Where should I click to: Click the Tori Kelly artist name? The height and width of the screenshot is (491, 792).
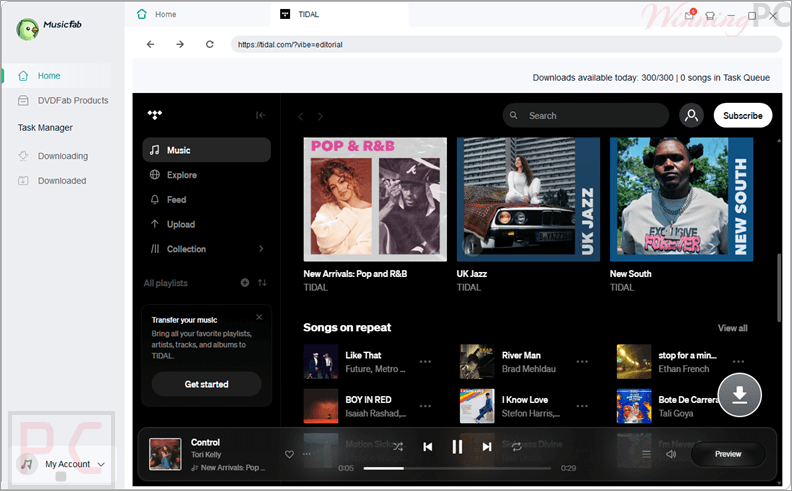pyautogui.click(x=206, y=455)
